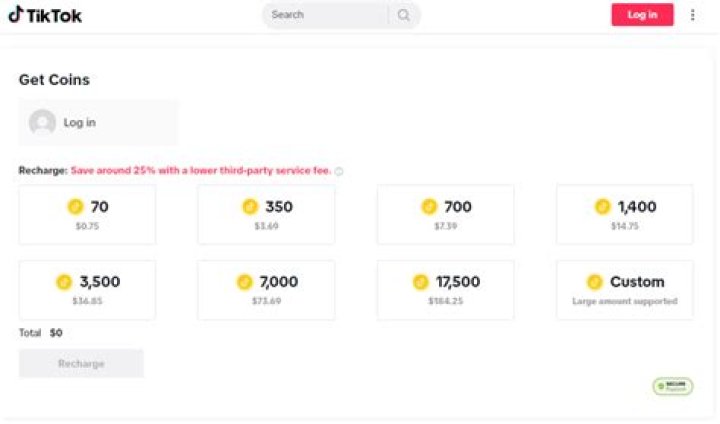Click the grayed Recharge button

[x=81, y=363]
